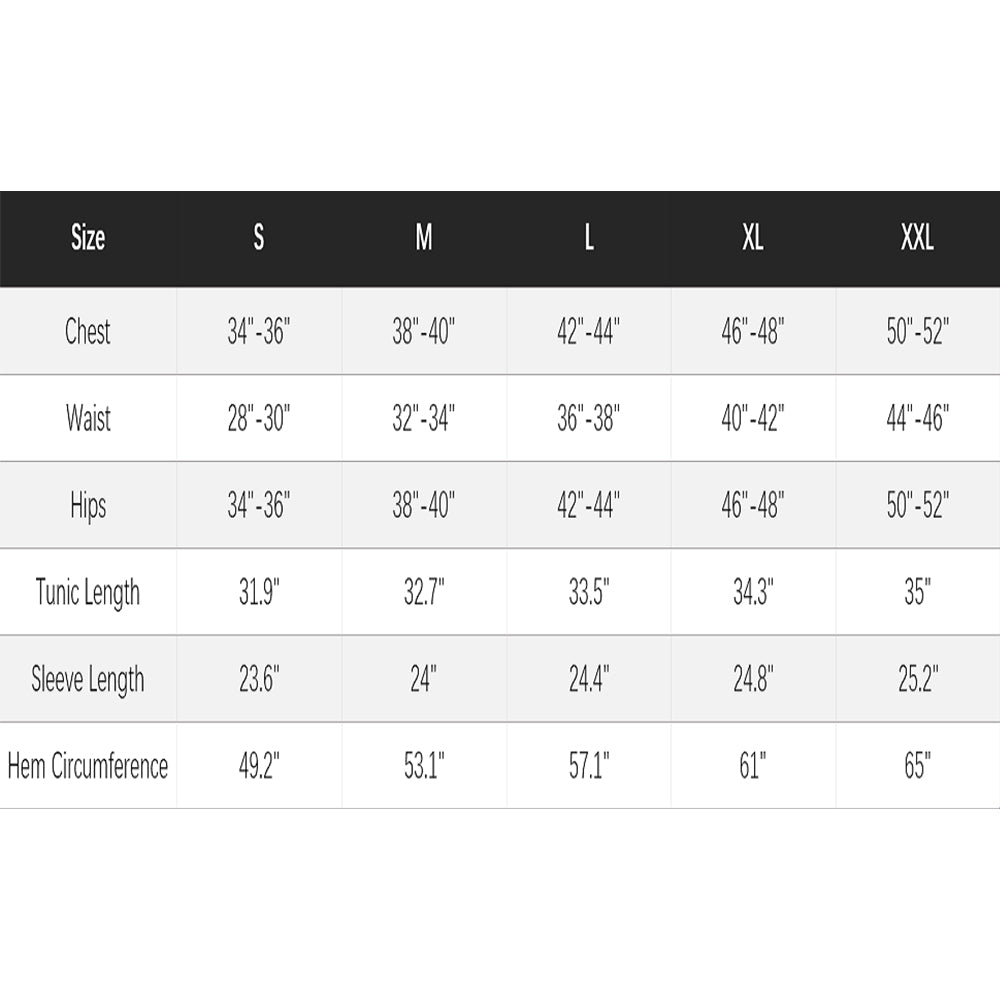The width and height of the screenshot is (1000, 1000).
Task: Select the Waist value 44"-46" for XXL
Action: click(917, 418)
